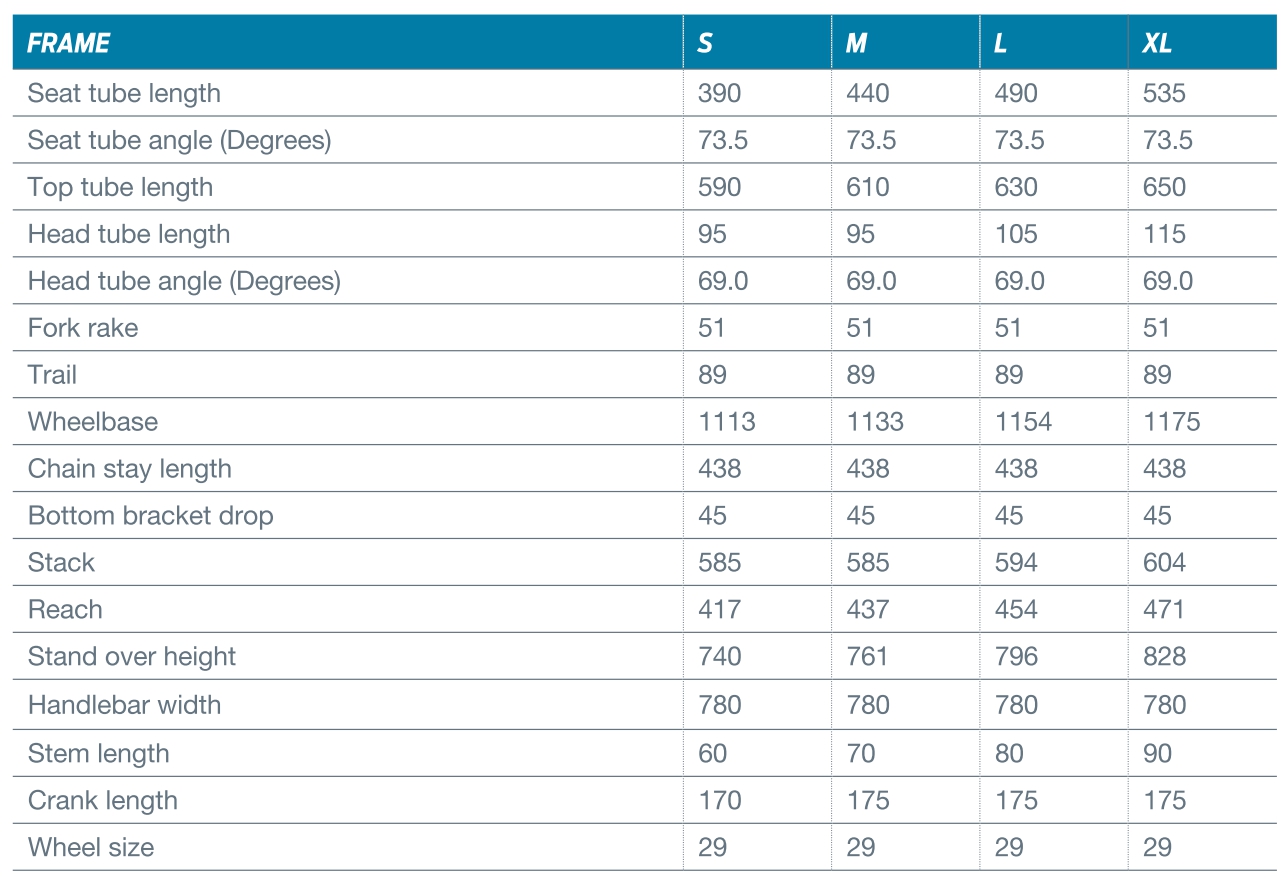Click the FRAME column header
This screenshot has height=879, width=1283.
click(69, 44)
